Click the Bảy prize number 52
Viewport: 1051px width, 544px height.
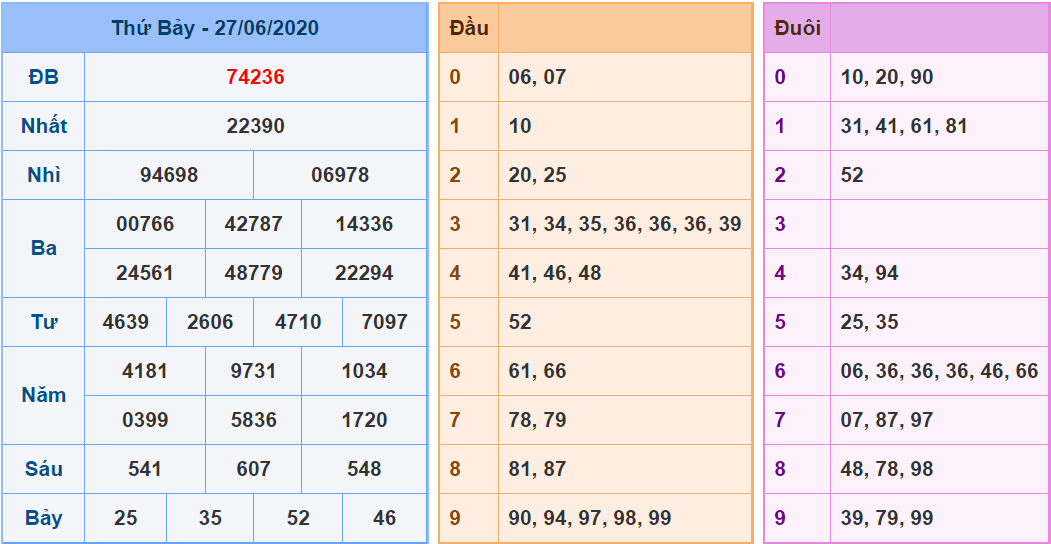pyautogui.click(x=298, y=518)
